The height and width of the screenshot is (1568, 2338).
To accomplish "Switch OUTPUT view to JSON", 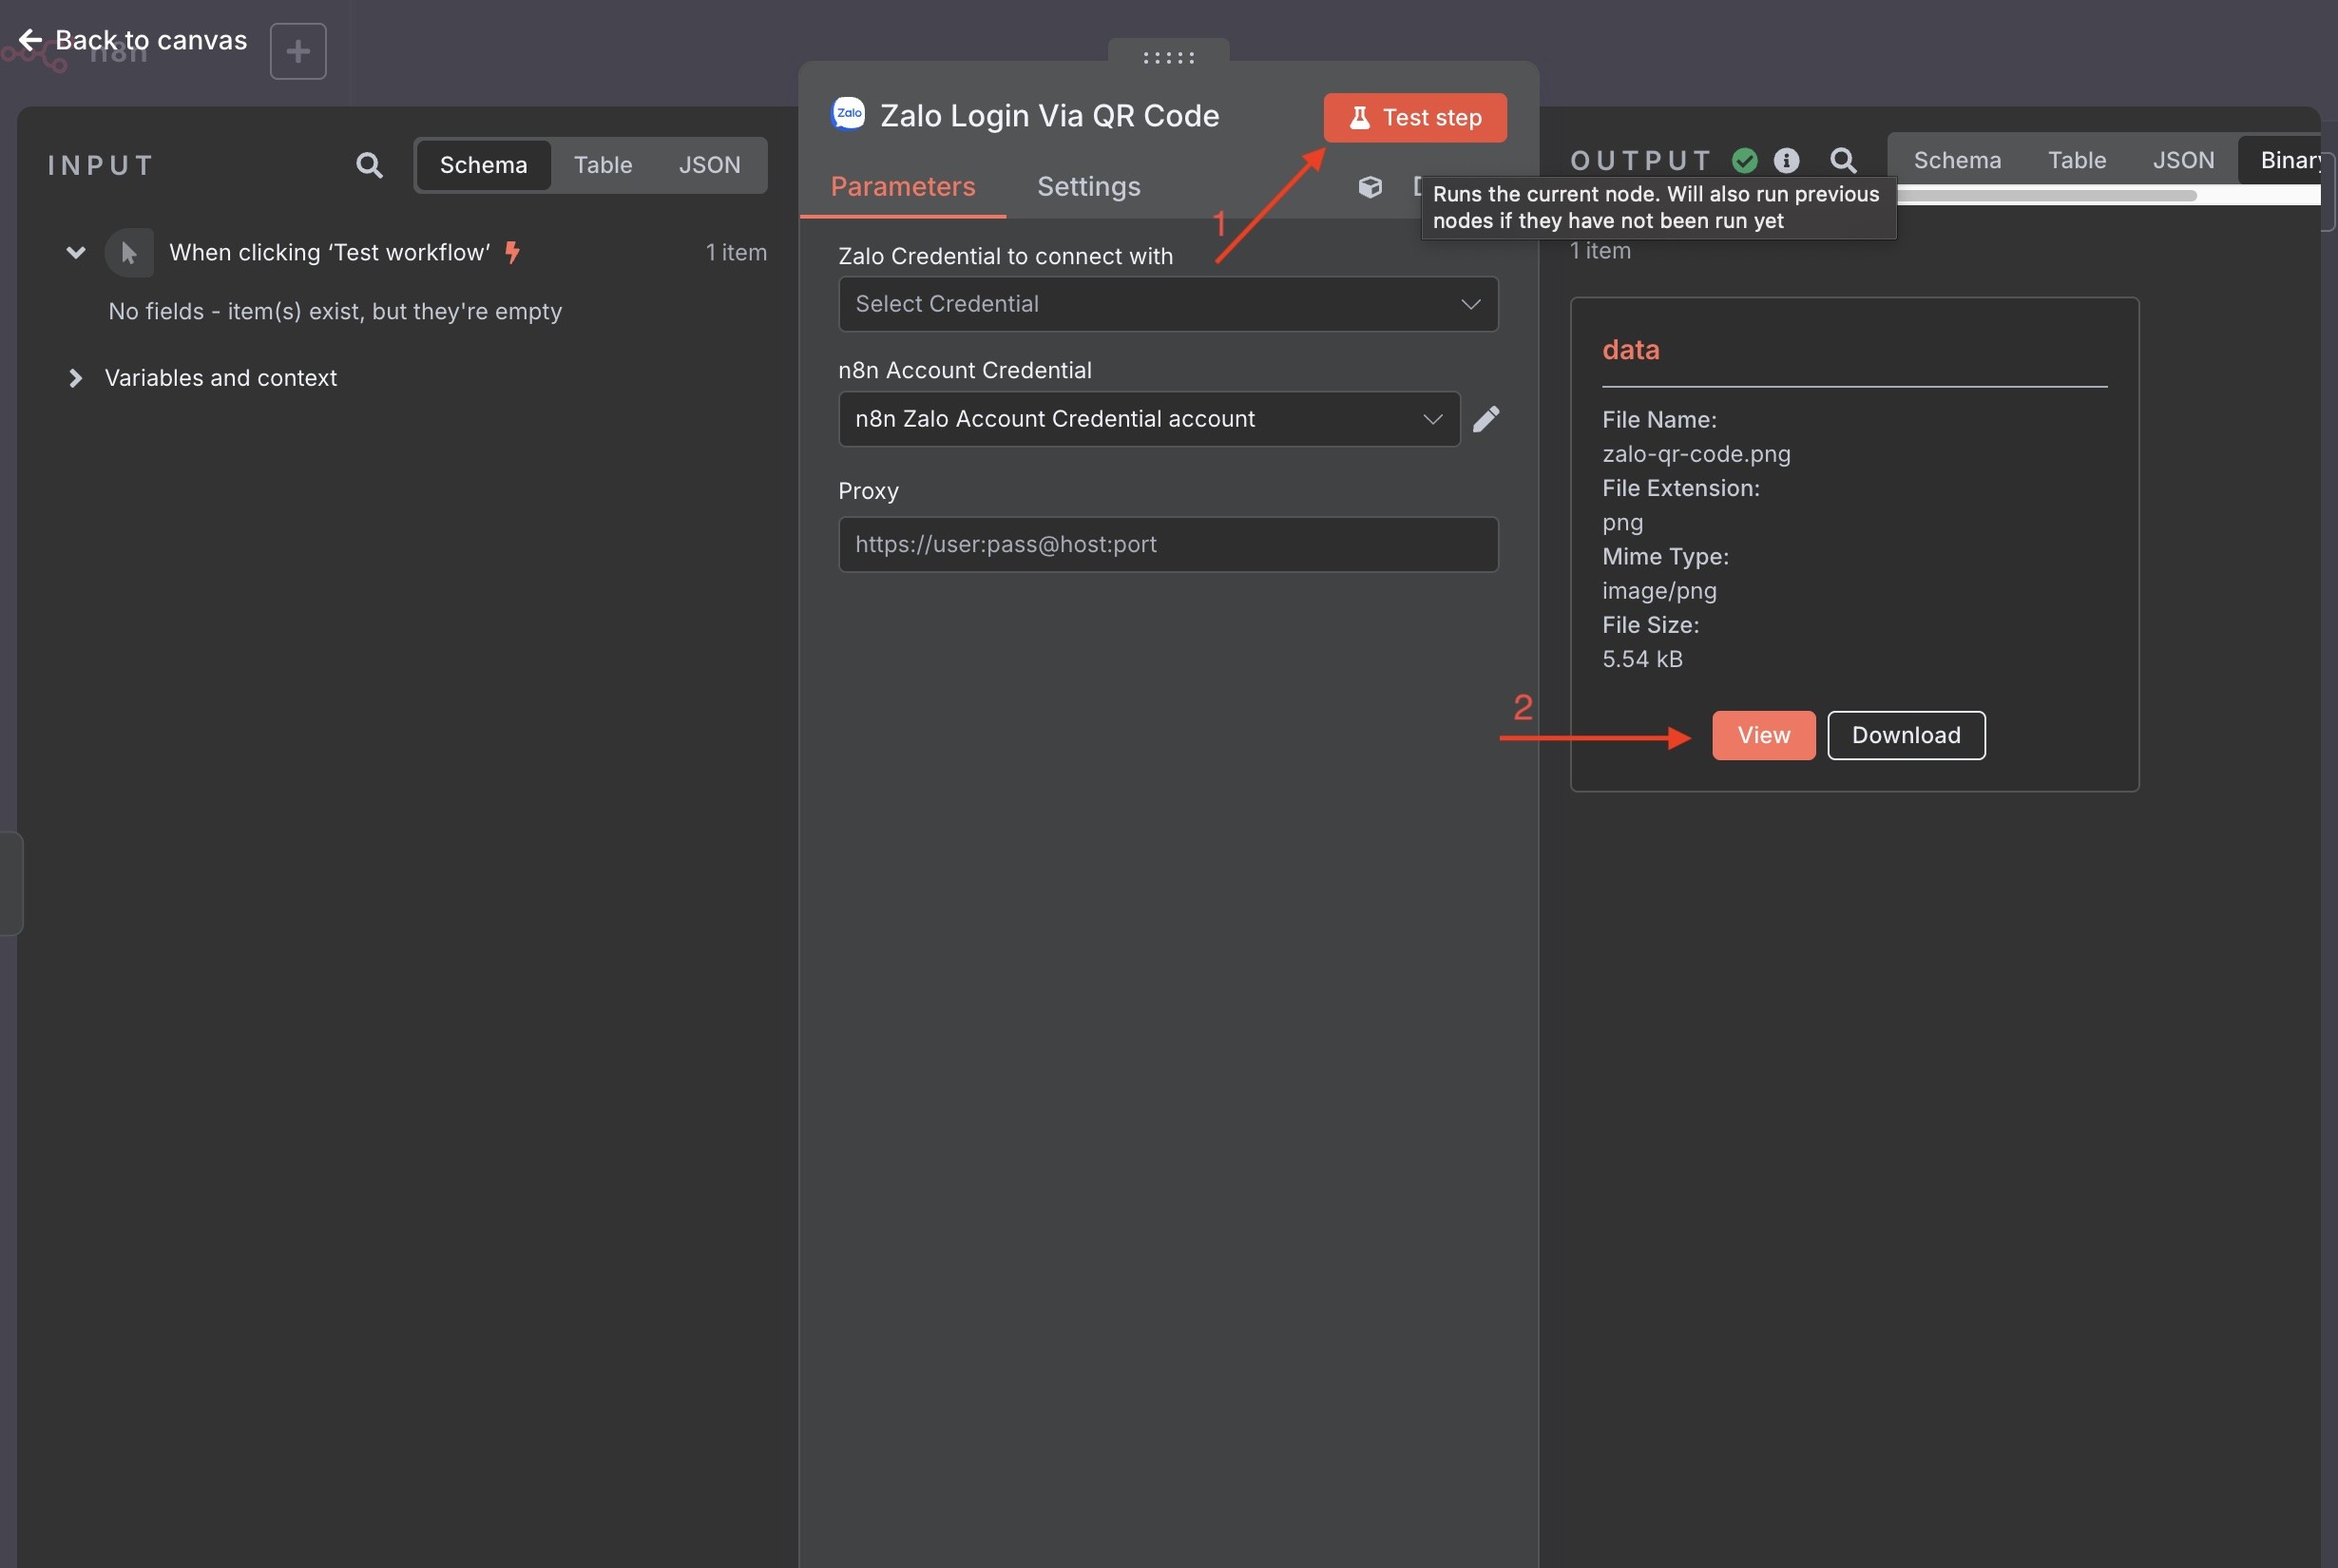I will (2183, 160).
